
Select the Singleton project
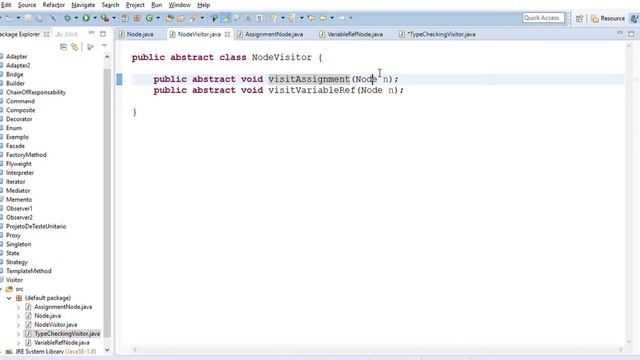click(18, 244)
